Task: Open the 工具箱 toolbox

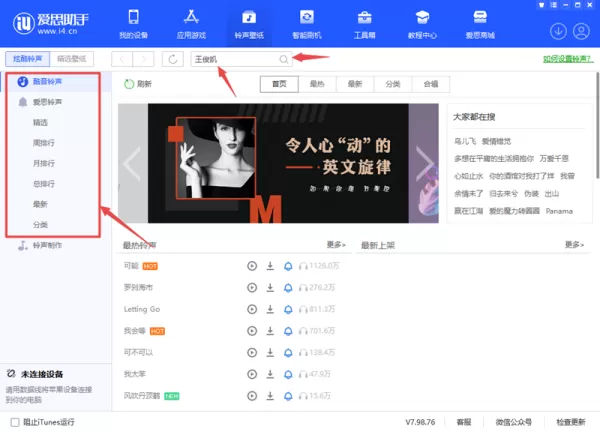Action: (x=364, y=24)
